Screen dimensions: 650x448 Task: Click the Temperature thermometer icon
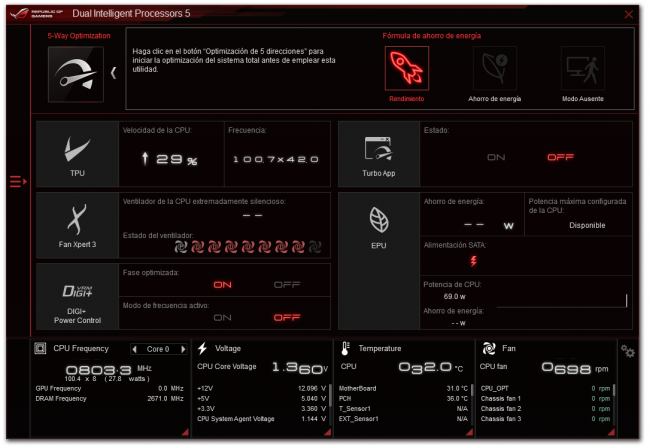click(x=345, y=349)
